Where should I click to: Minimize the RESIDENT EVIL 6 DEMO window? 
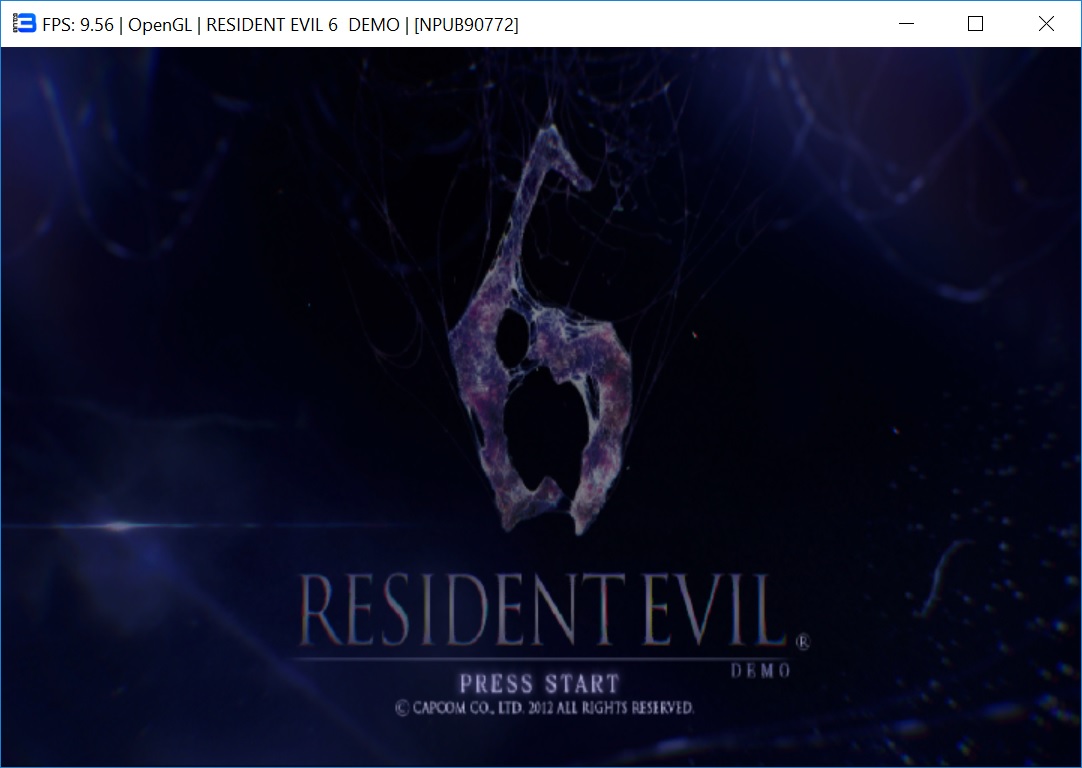tap(907, 23)
